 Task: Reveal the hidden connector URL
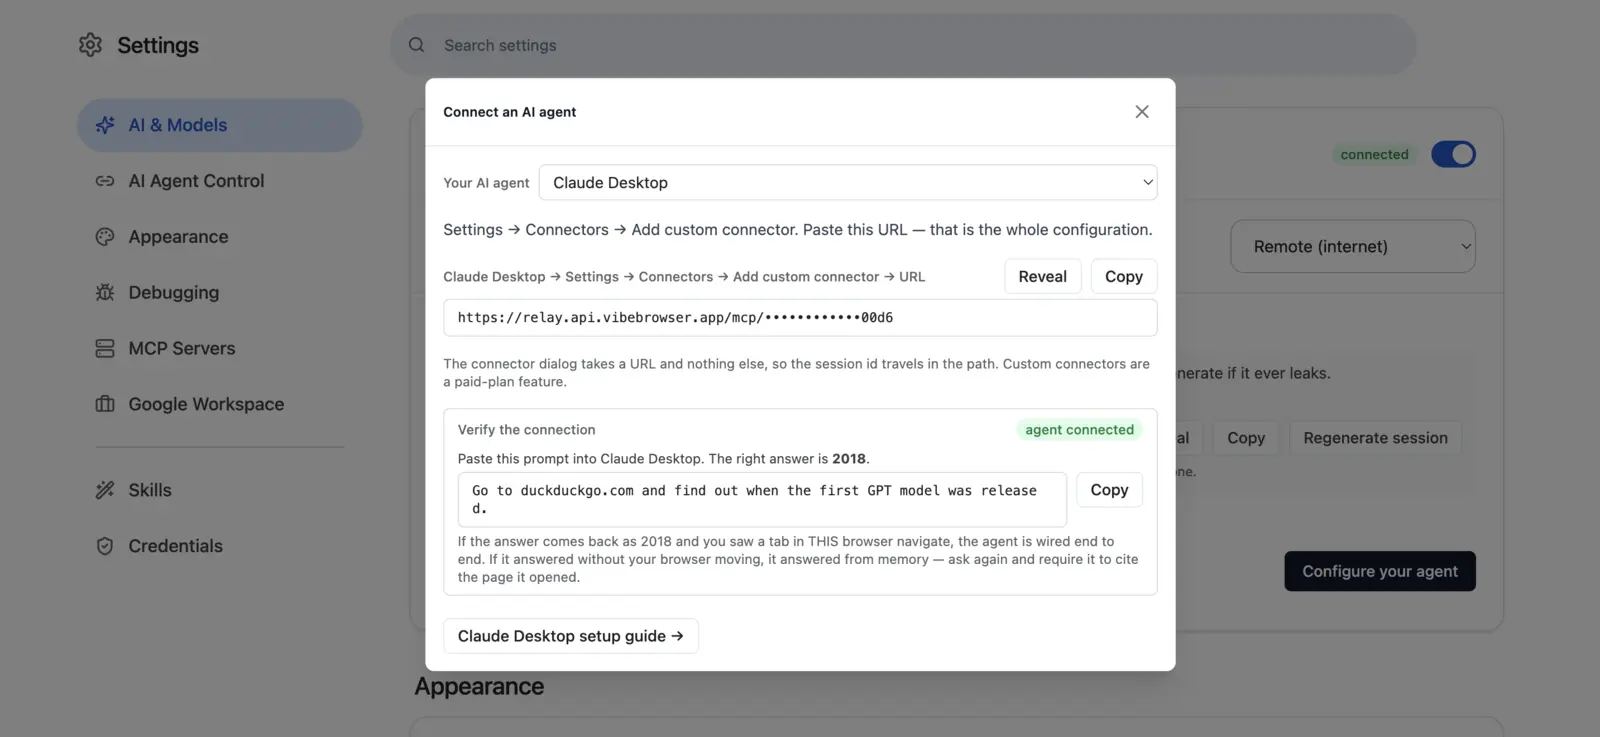(x=1042, y=277)
